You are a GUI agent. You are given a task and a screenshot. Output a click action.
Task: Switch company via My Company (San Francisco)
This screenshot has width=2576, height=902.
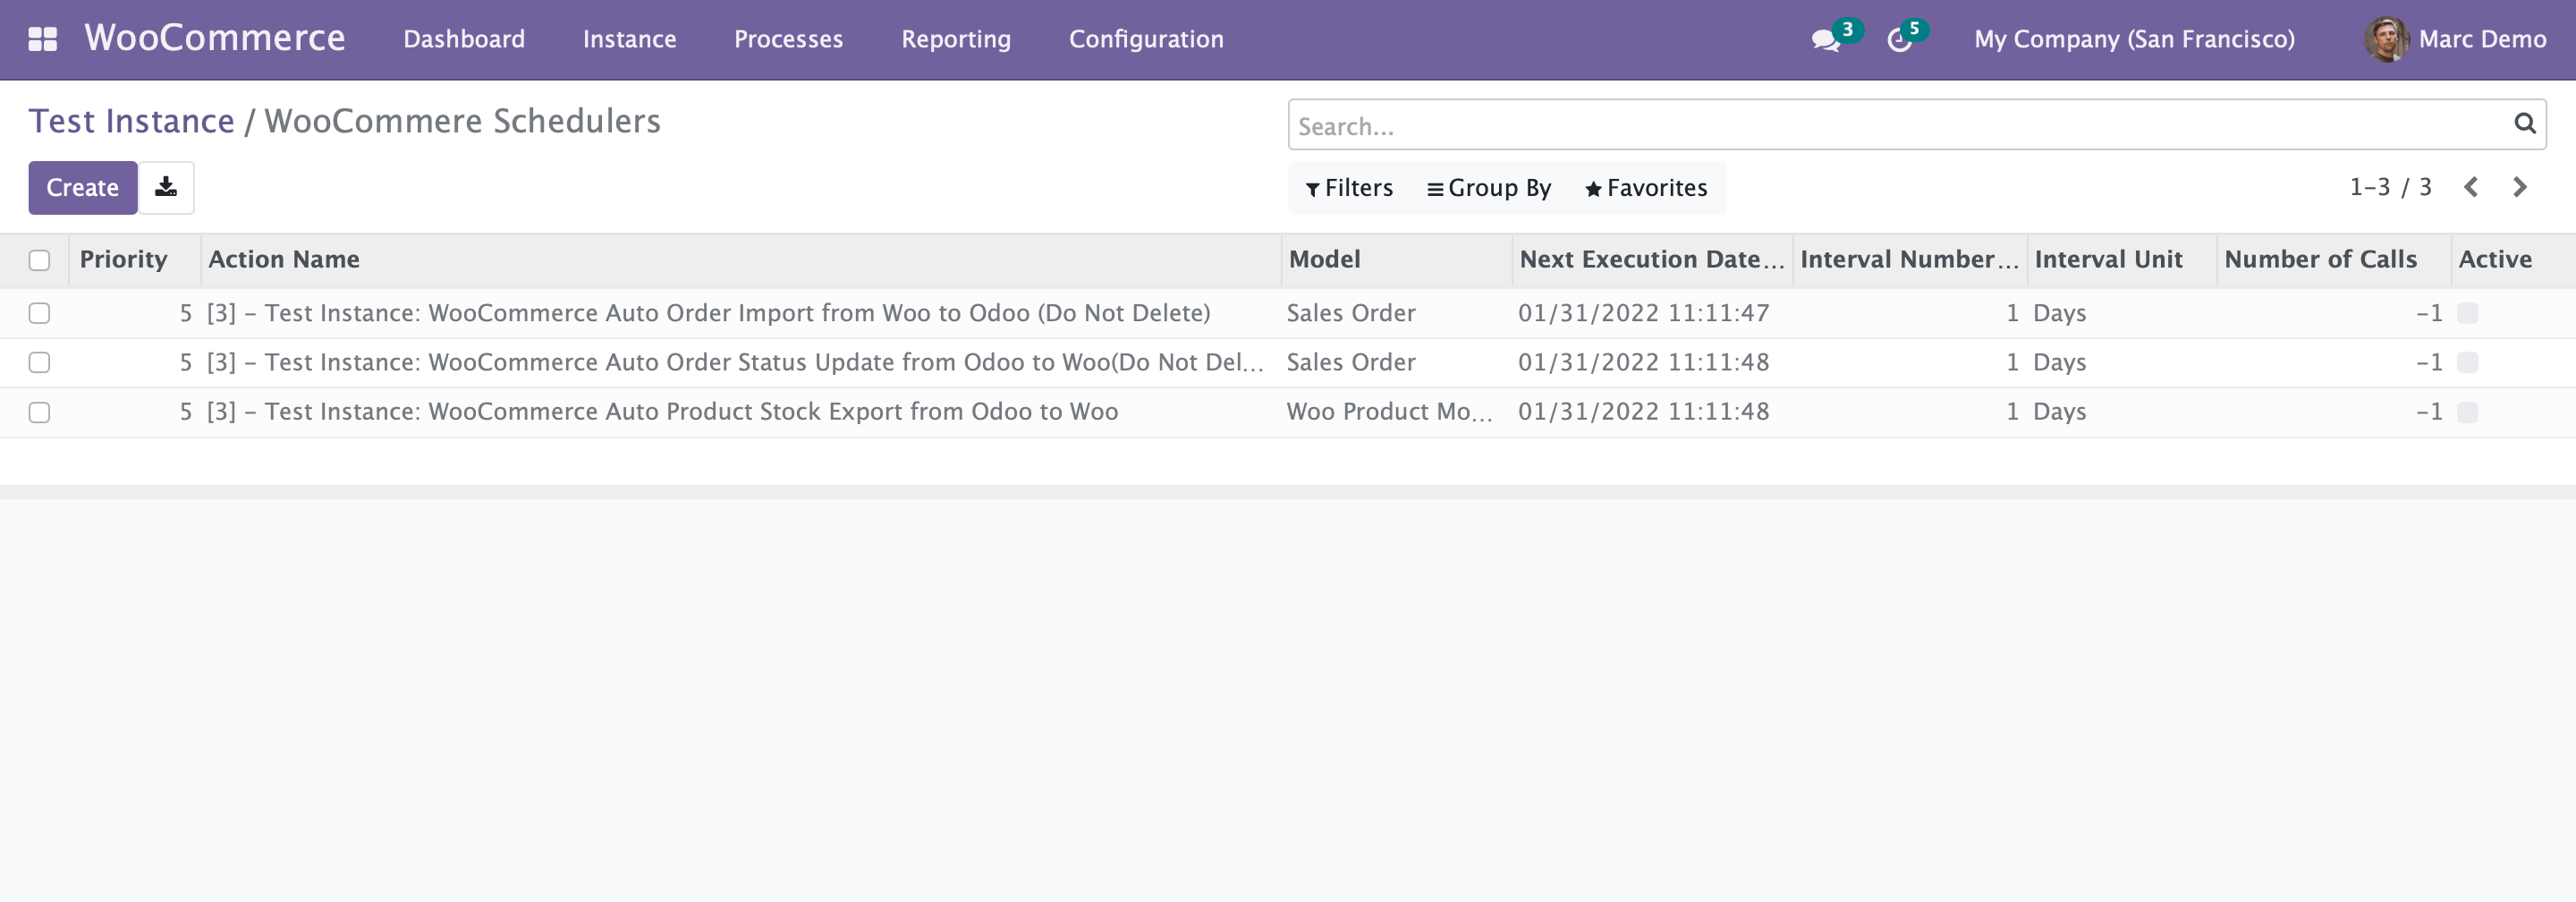click(2136, 39)
